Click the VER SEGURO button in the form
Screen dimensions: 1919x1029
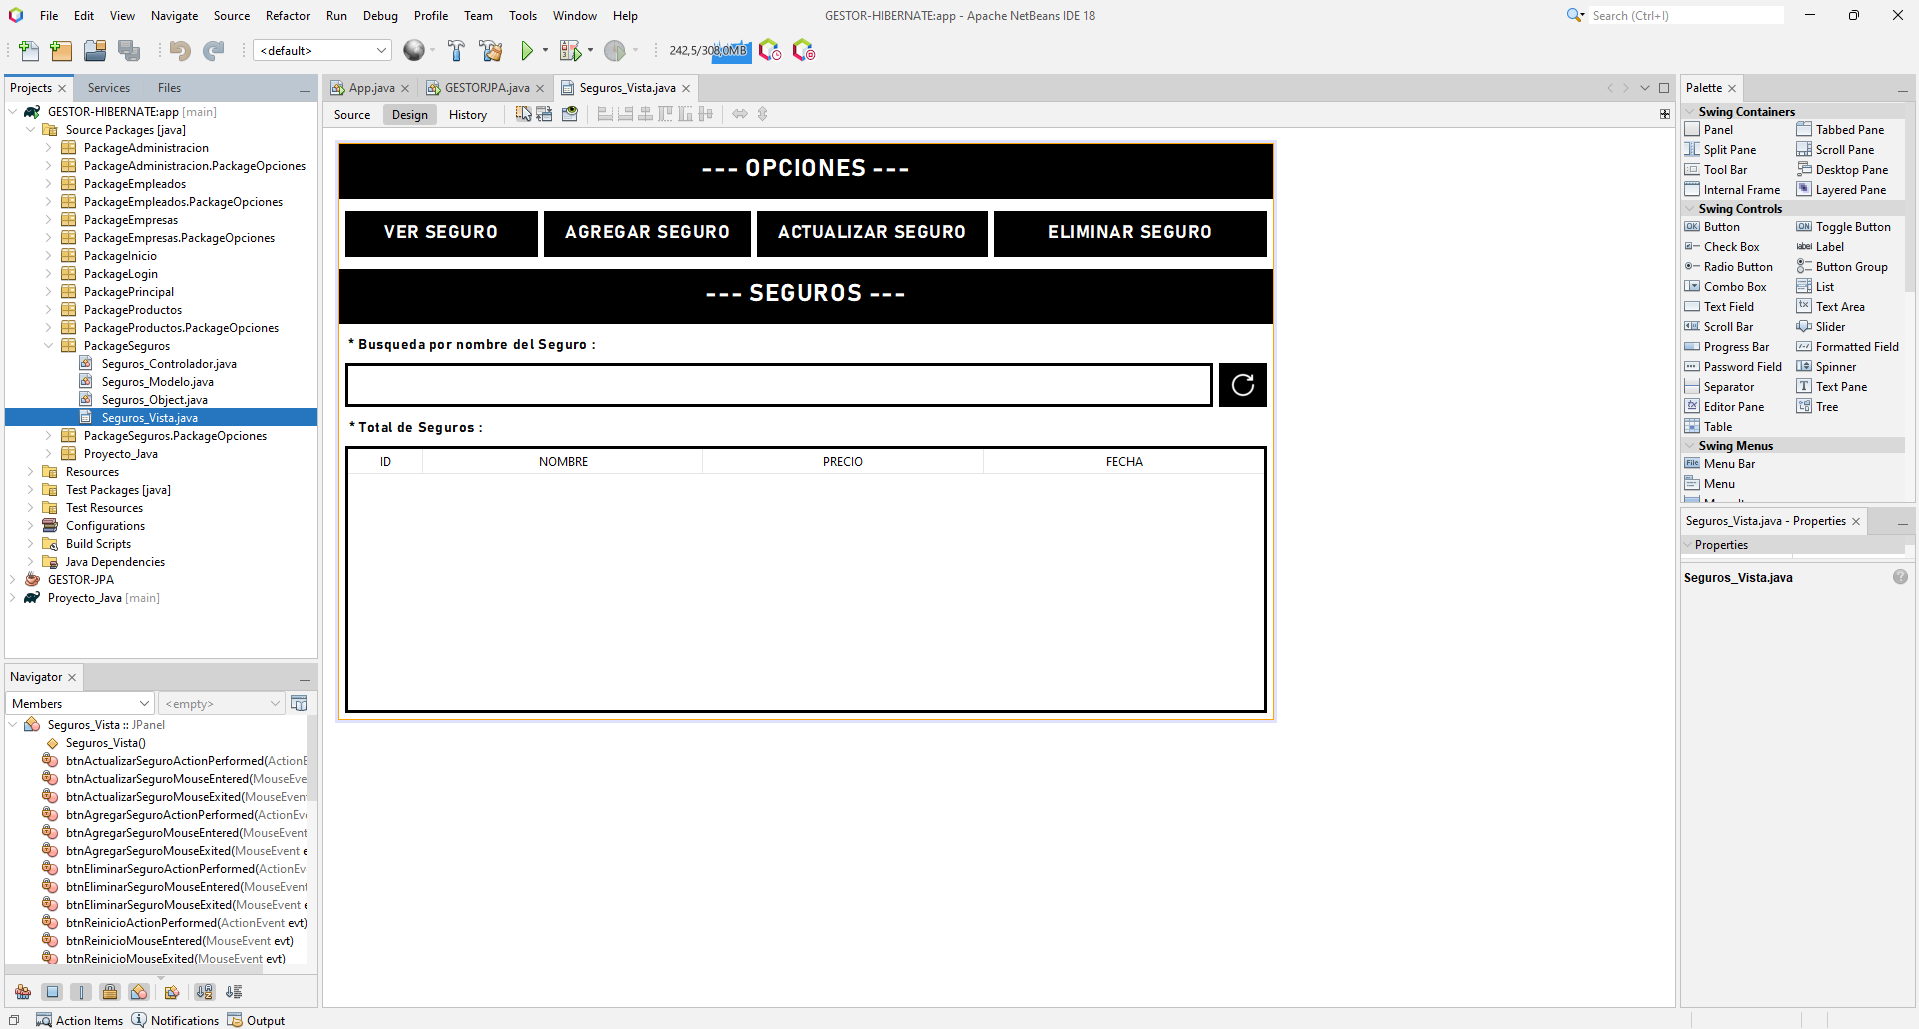click(441, 233)
